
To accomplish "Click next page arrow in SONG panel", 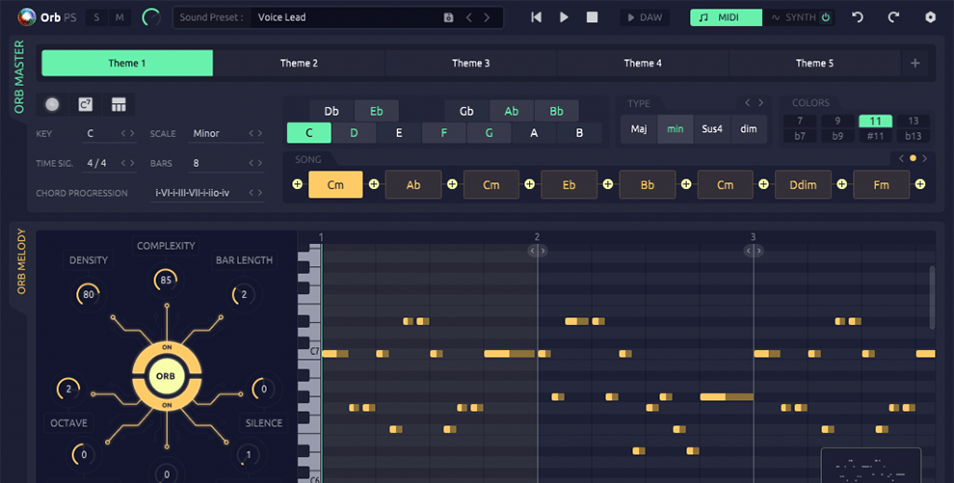I will 925,158.
